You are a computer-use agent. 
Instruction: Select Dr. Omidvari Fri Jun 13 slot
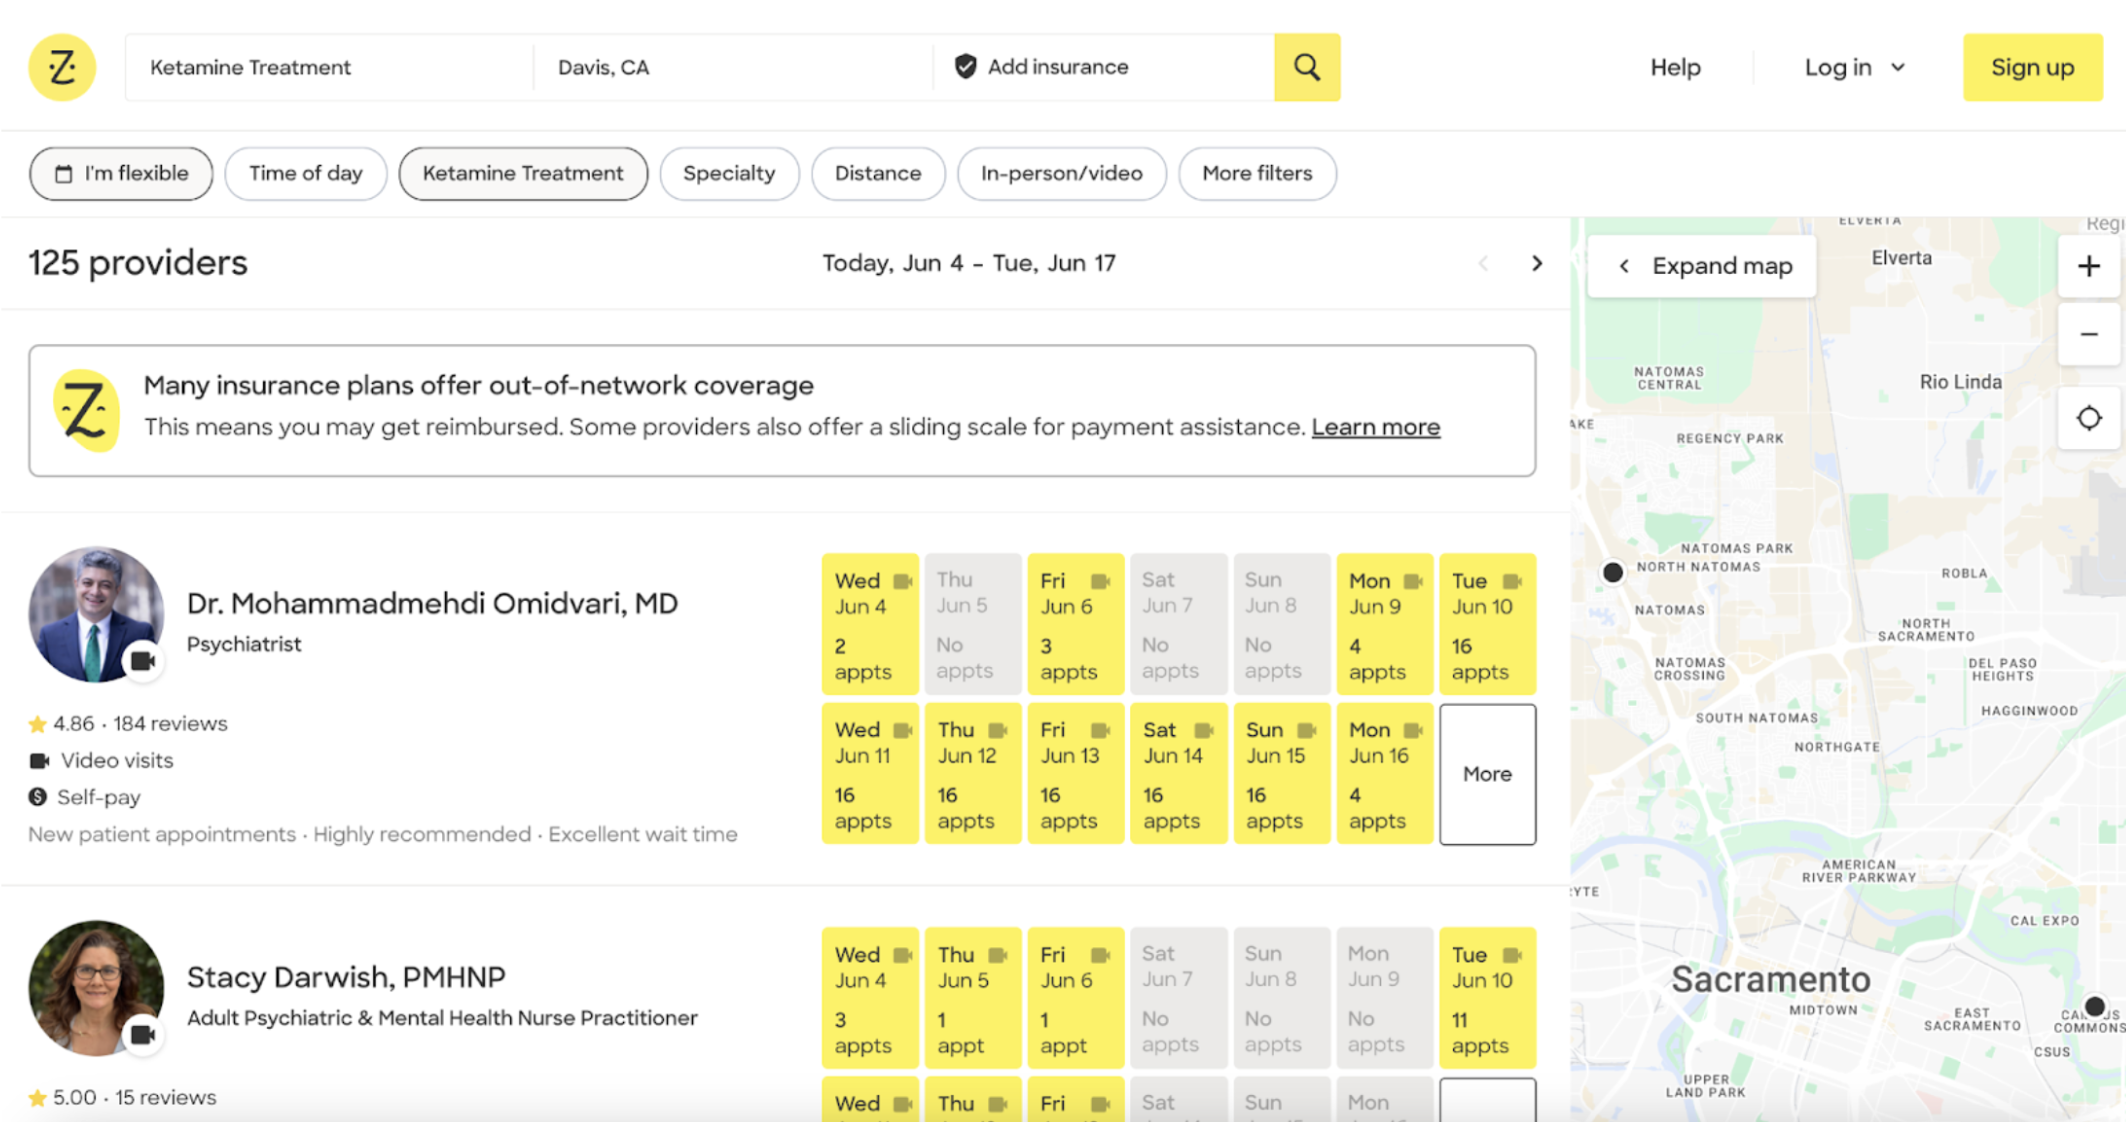[1076, 774]
